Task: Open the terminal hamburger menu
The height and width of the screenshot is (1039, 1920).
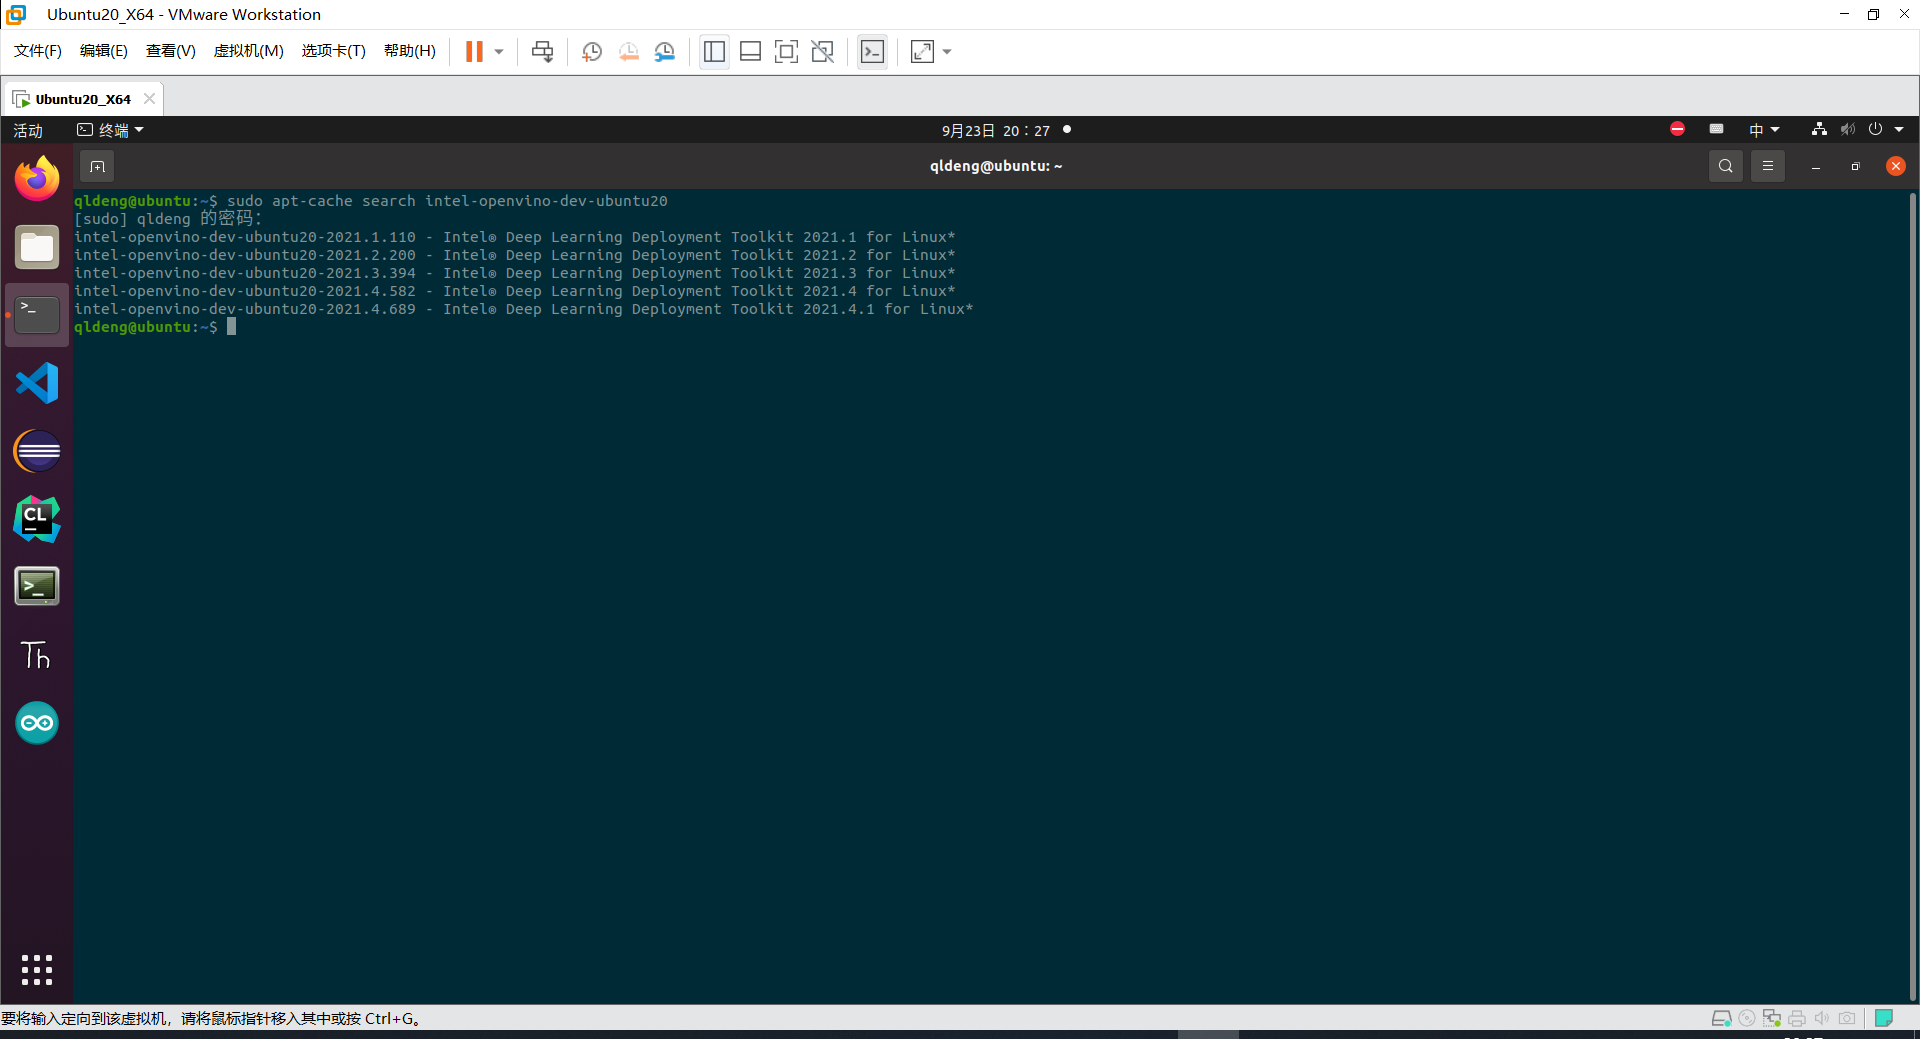Action: click(x=1768, y=166)
